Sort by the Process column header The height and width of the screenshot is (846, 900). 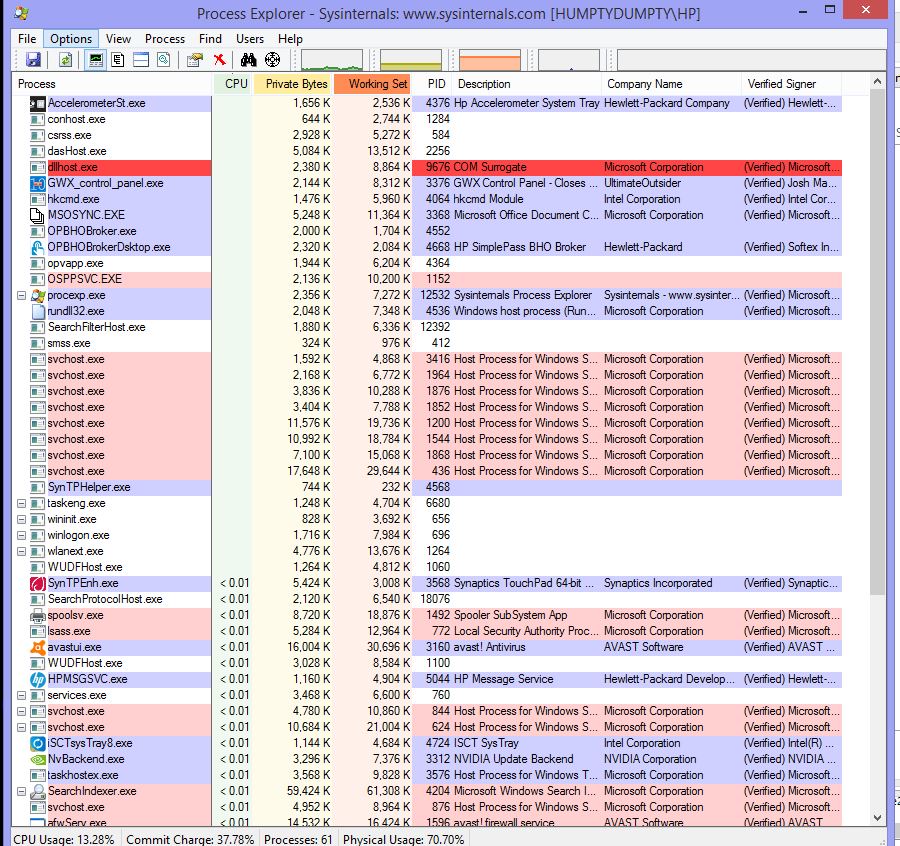point(111,84)
